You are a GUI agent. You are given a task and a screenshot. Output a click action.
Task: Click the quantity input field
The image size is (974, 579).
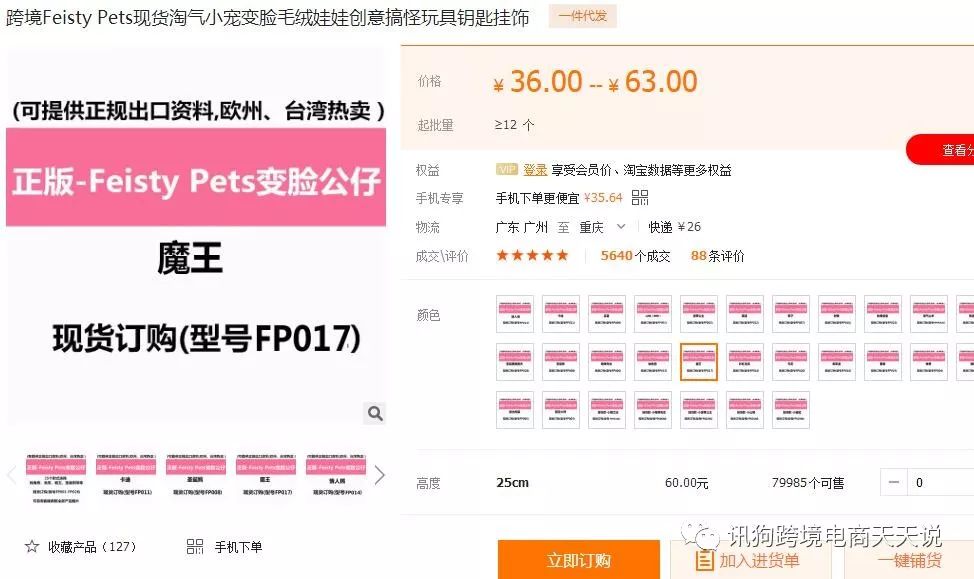[940, 482]
